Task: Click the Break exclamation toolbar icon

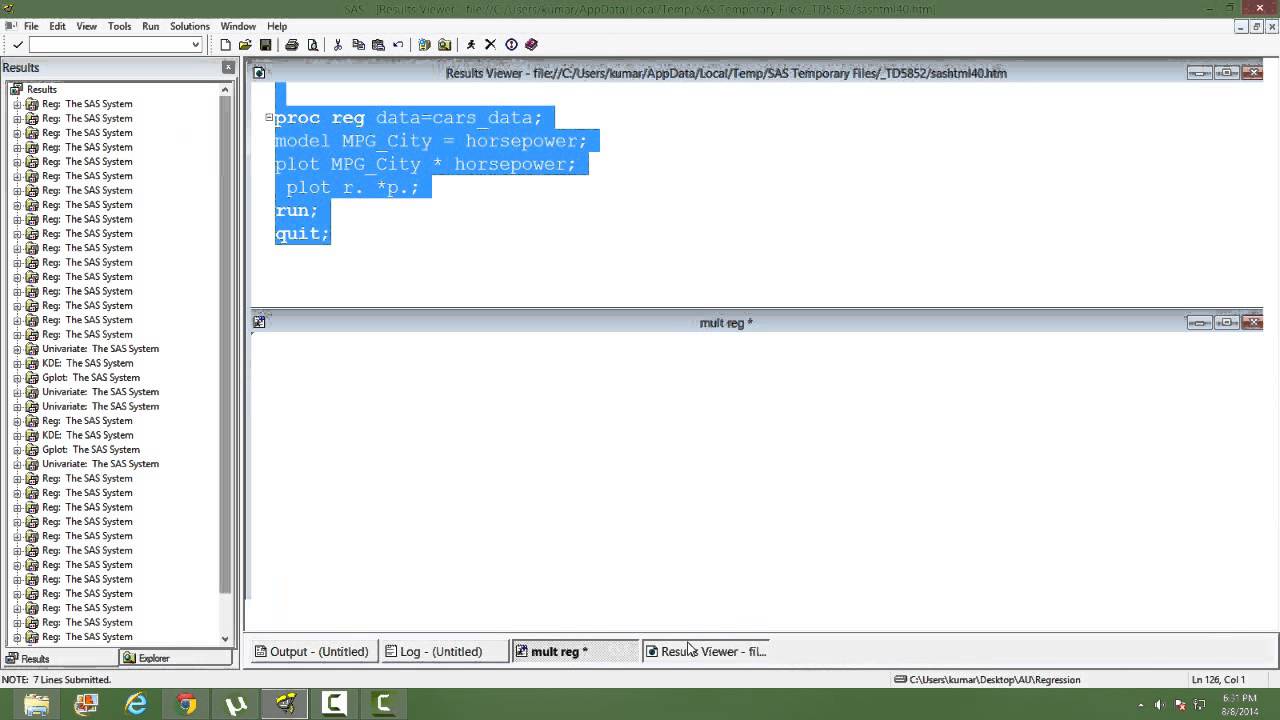Action: (x=511, y=45)
